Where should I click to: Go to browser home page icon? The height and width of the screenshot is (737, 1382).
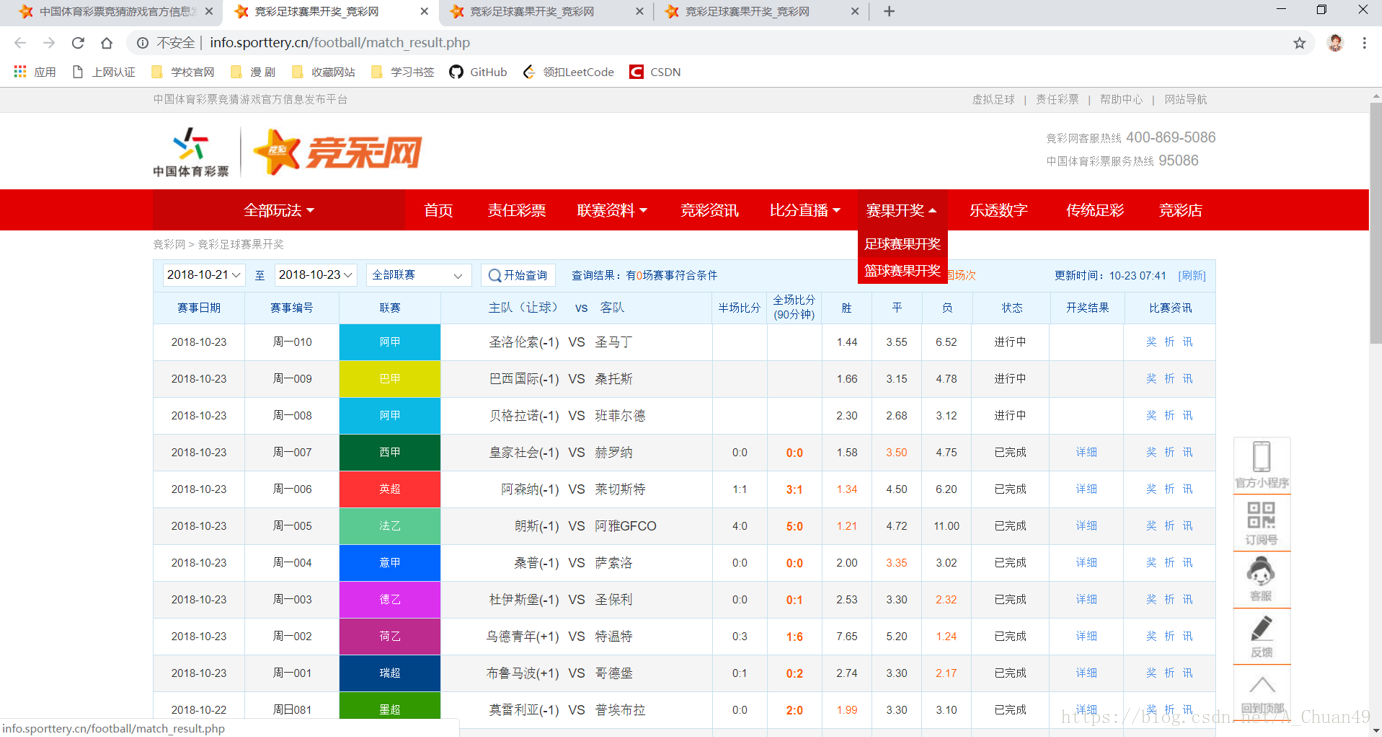click(107, 43)
